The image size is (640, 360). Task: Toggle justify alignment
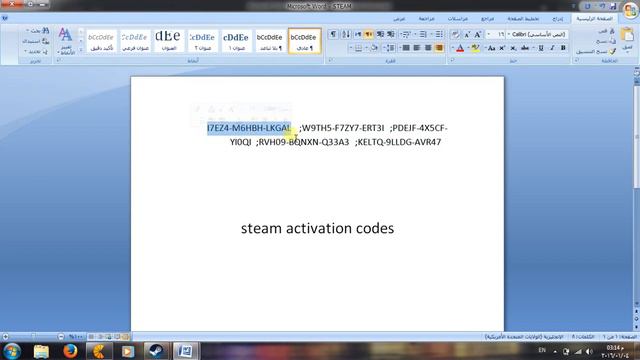(406, 48)
